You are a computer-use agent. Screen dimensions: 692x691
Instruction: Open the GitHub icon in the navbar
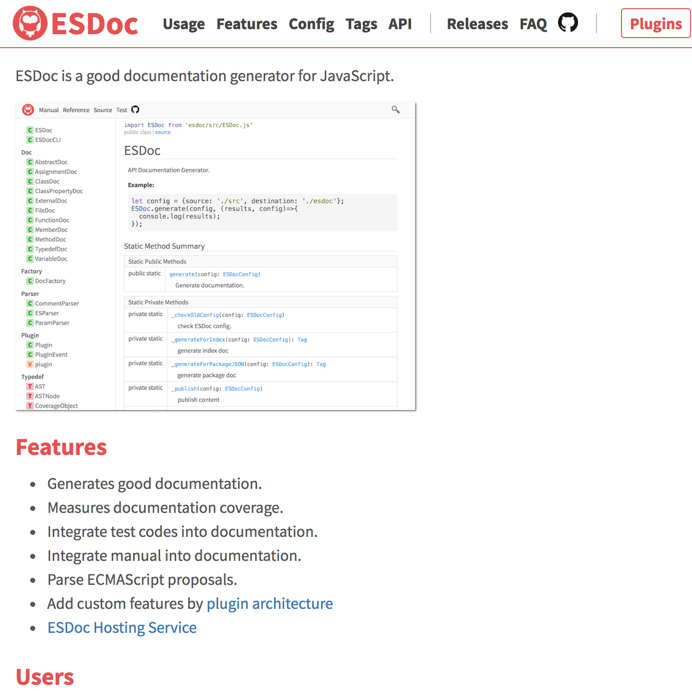[568, 23]
